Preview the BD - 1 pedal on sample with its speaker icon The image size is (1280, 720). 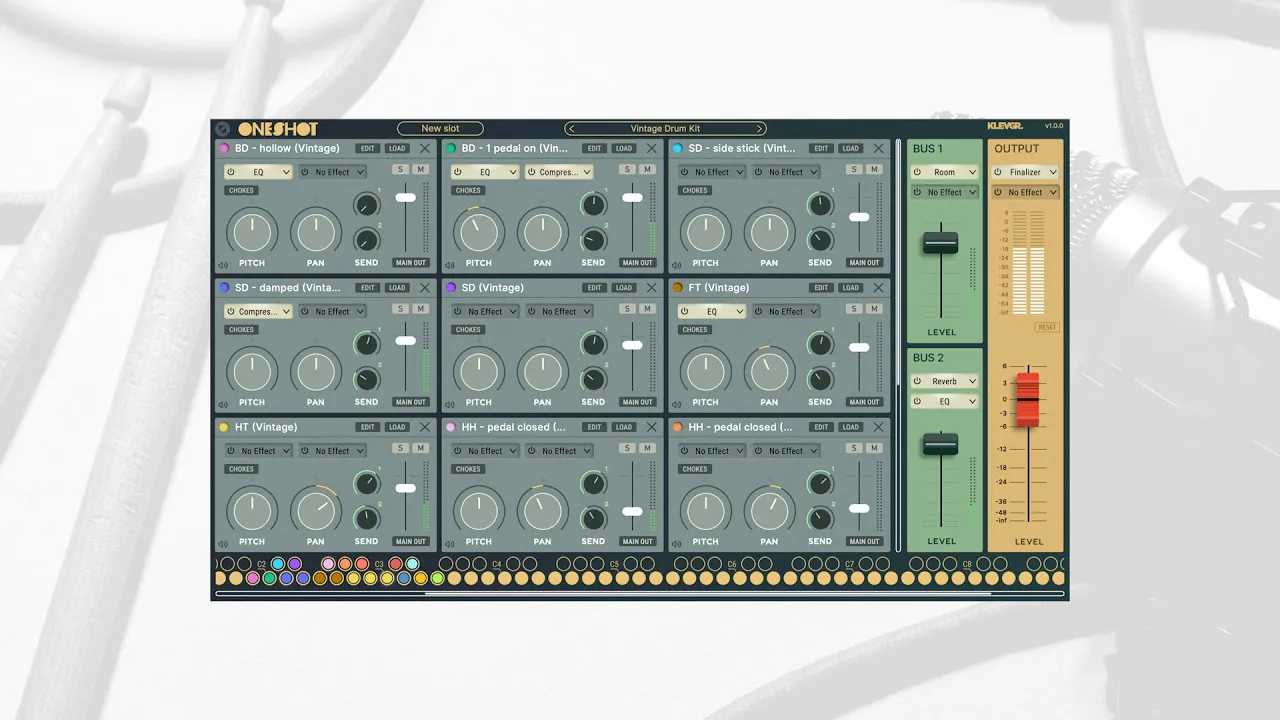[x=449, y=265]
